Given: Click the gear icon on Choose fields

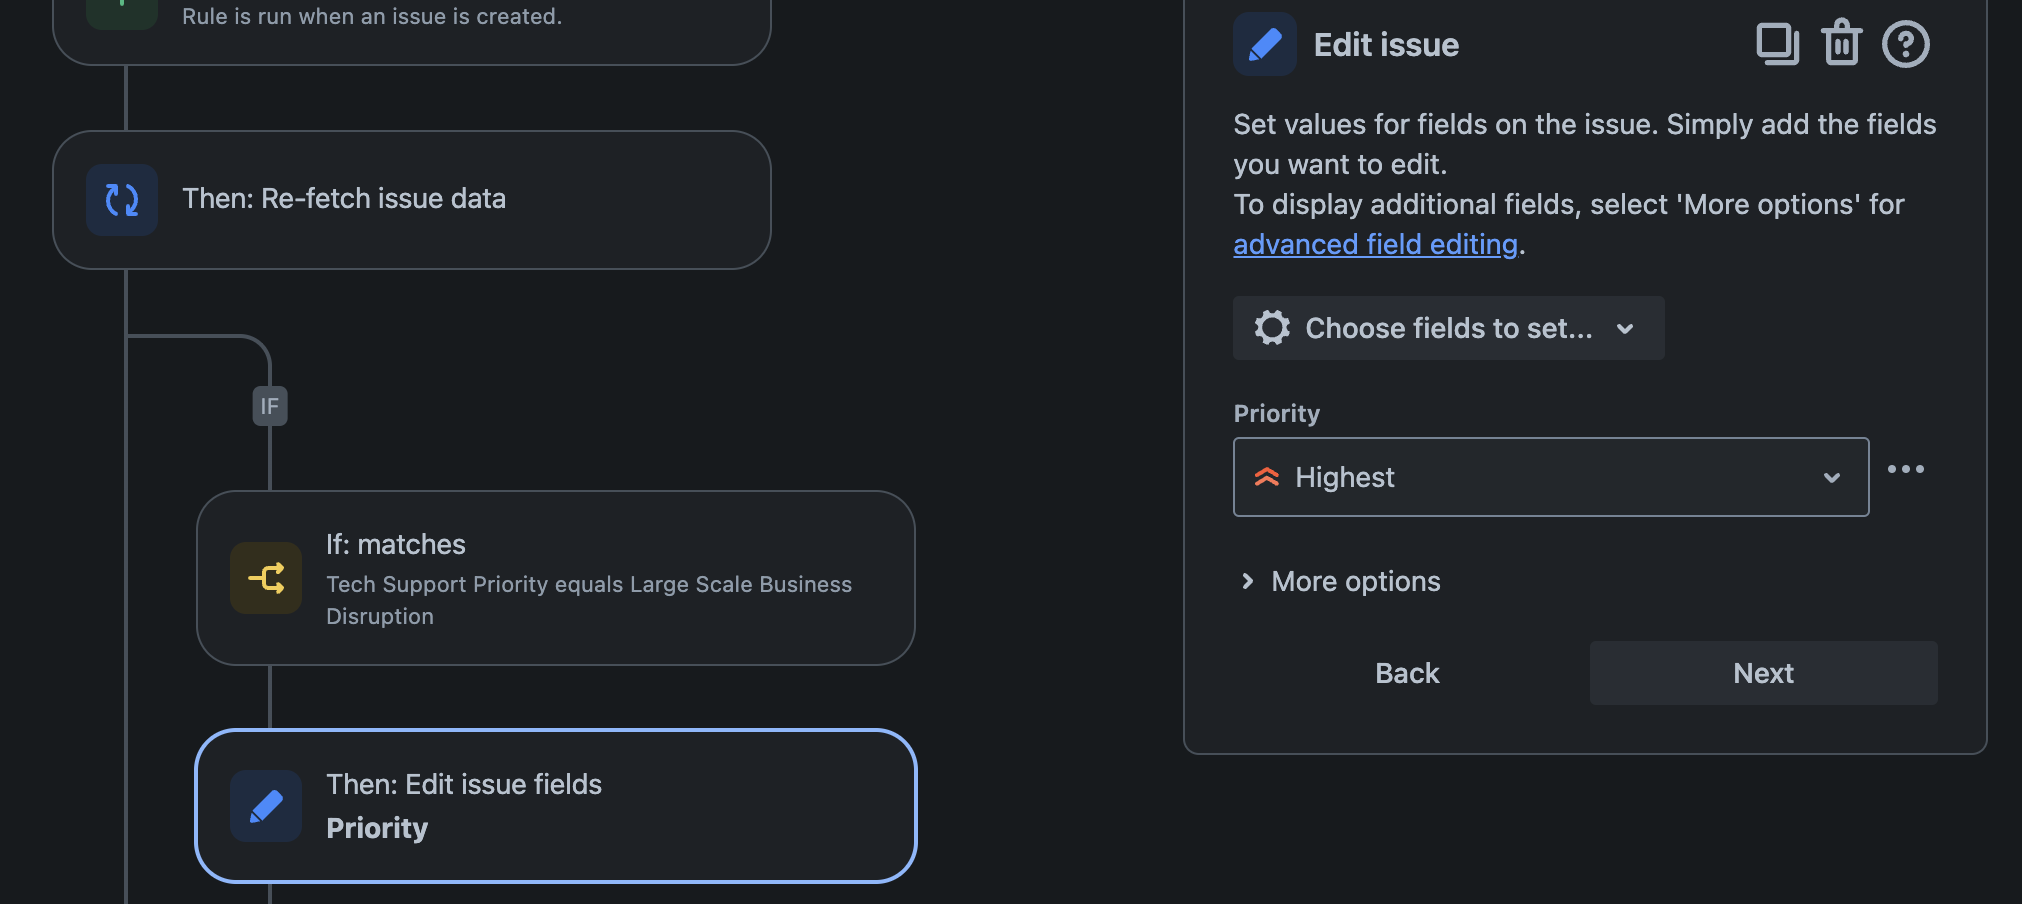Looking at the screenshot, I should [1272, 328].
